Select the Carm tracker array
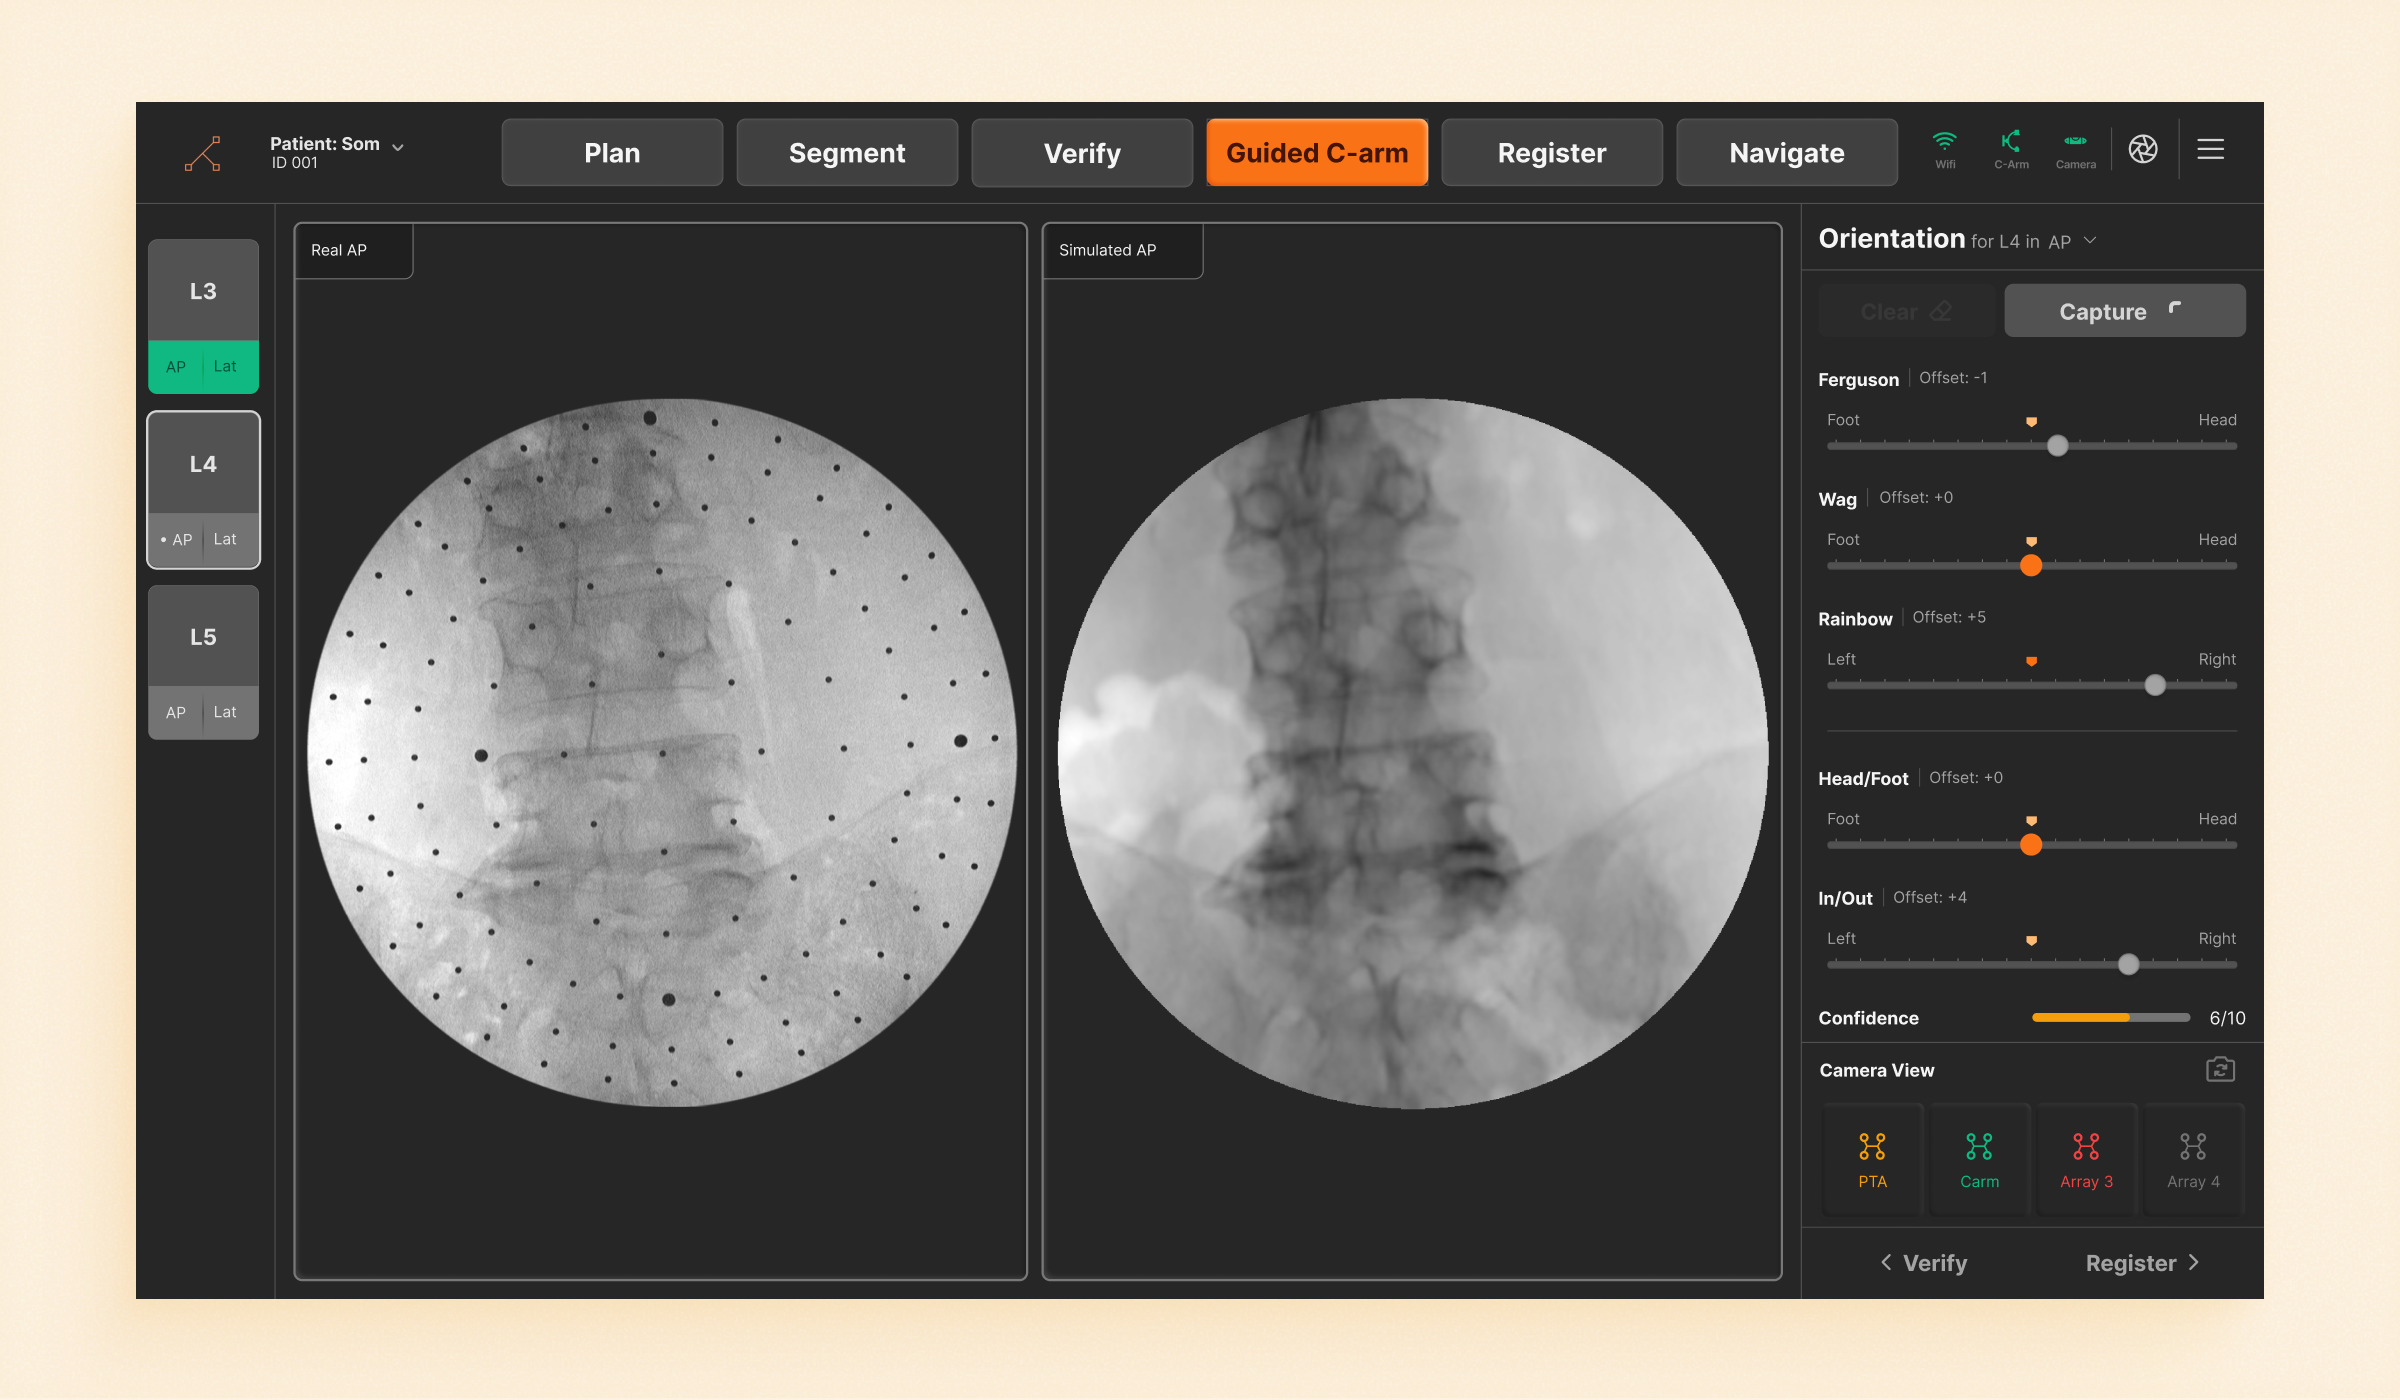This screenshot has width=2400, height=1400. click(x=1979, y=1159)
